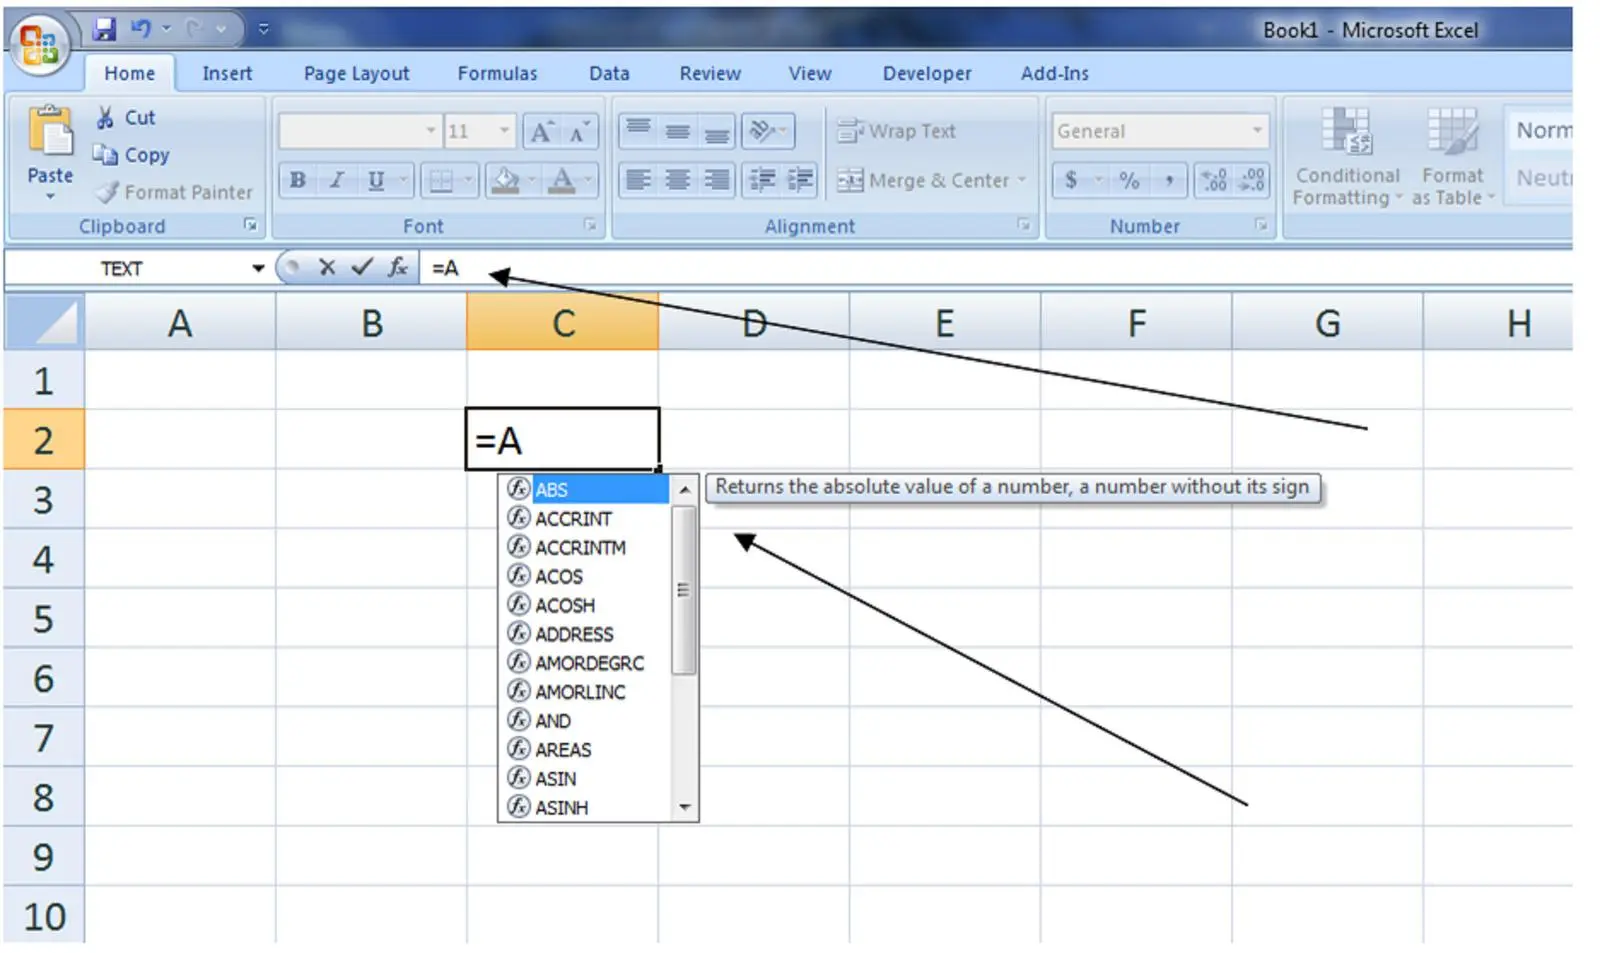Align text to the right
The image size is (1600, 953).
717,180
